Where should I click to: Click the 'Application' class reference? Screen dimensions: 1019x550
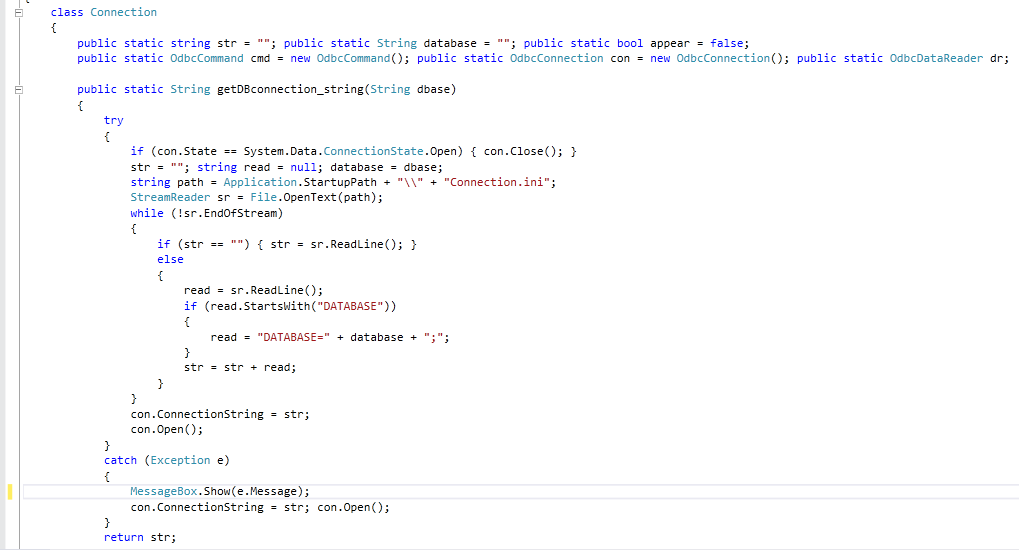260,183
